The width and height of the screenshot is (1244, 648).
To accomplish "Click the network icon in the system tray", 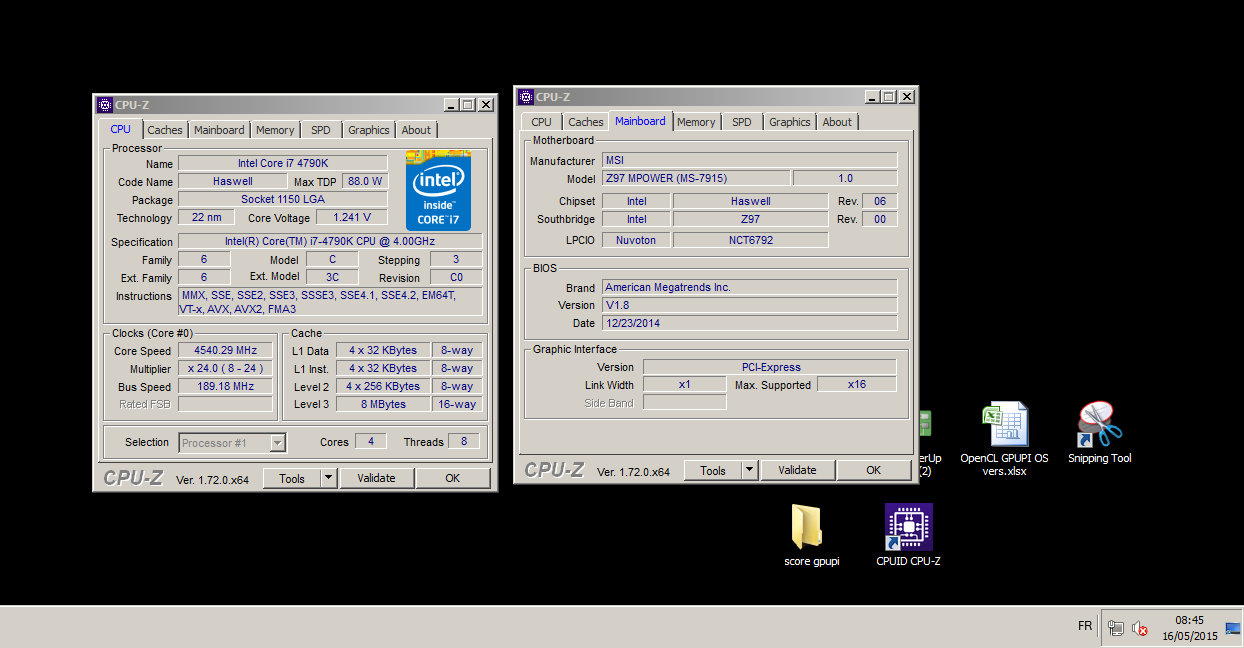I will point(1116,628).
